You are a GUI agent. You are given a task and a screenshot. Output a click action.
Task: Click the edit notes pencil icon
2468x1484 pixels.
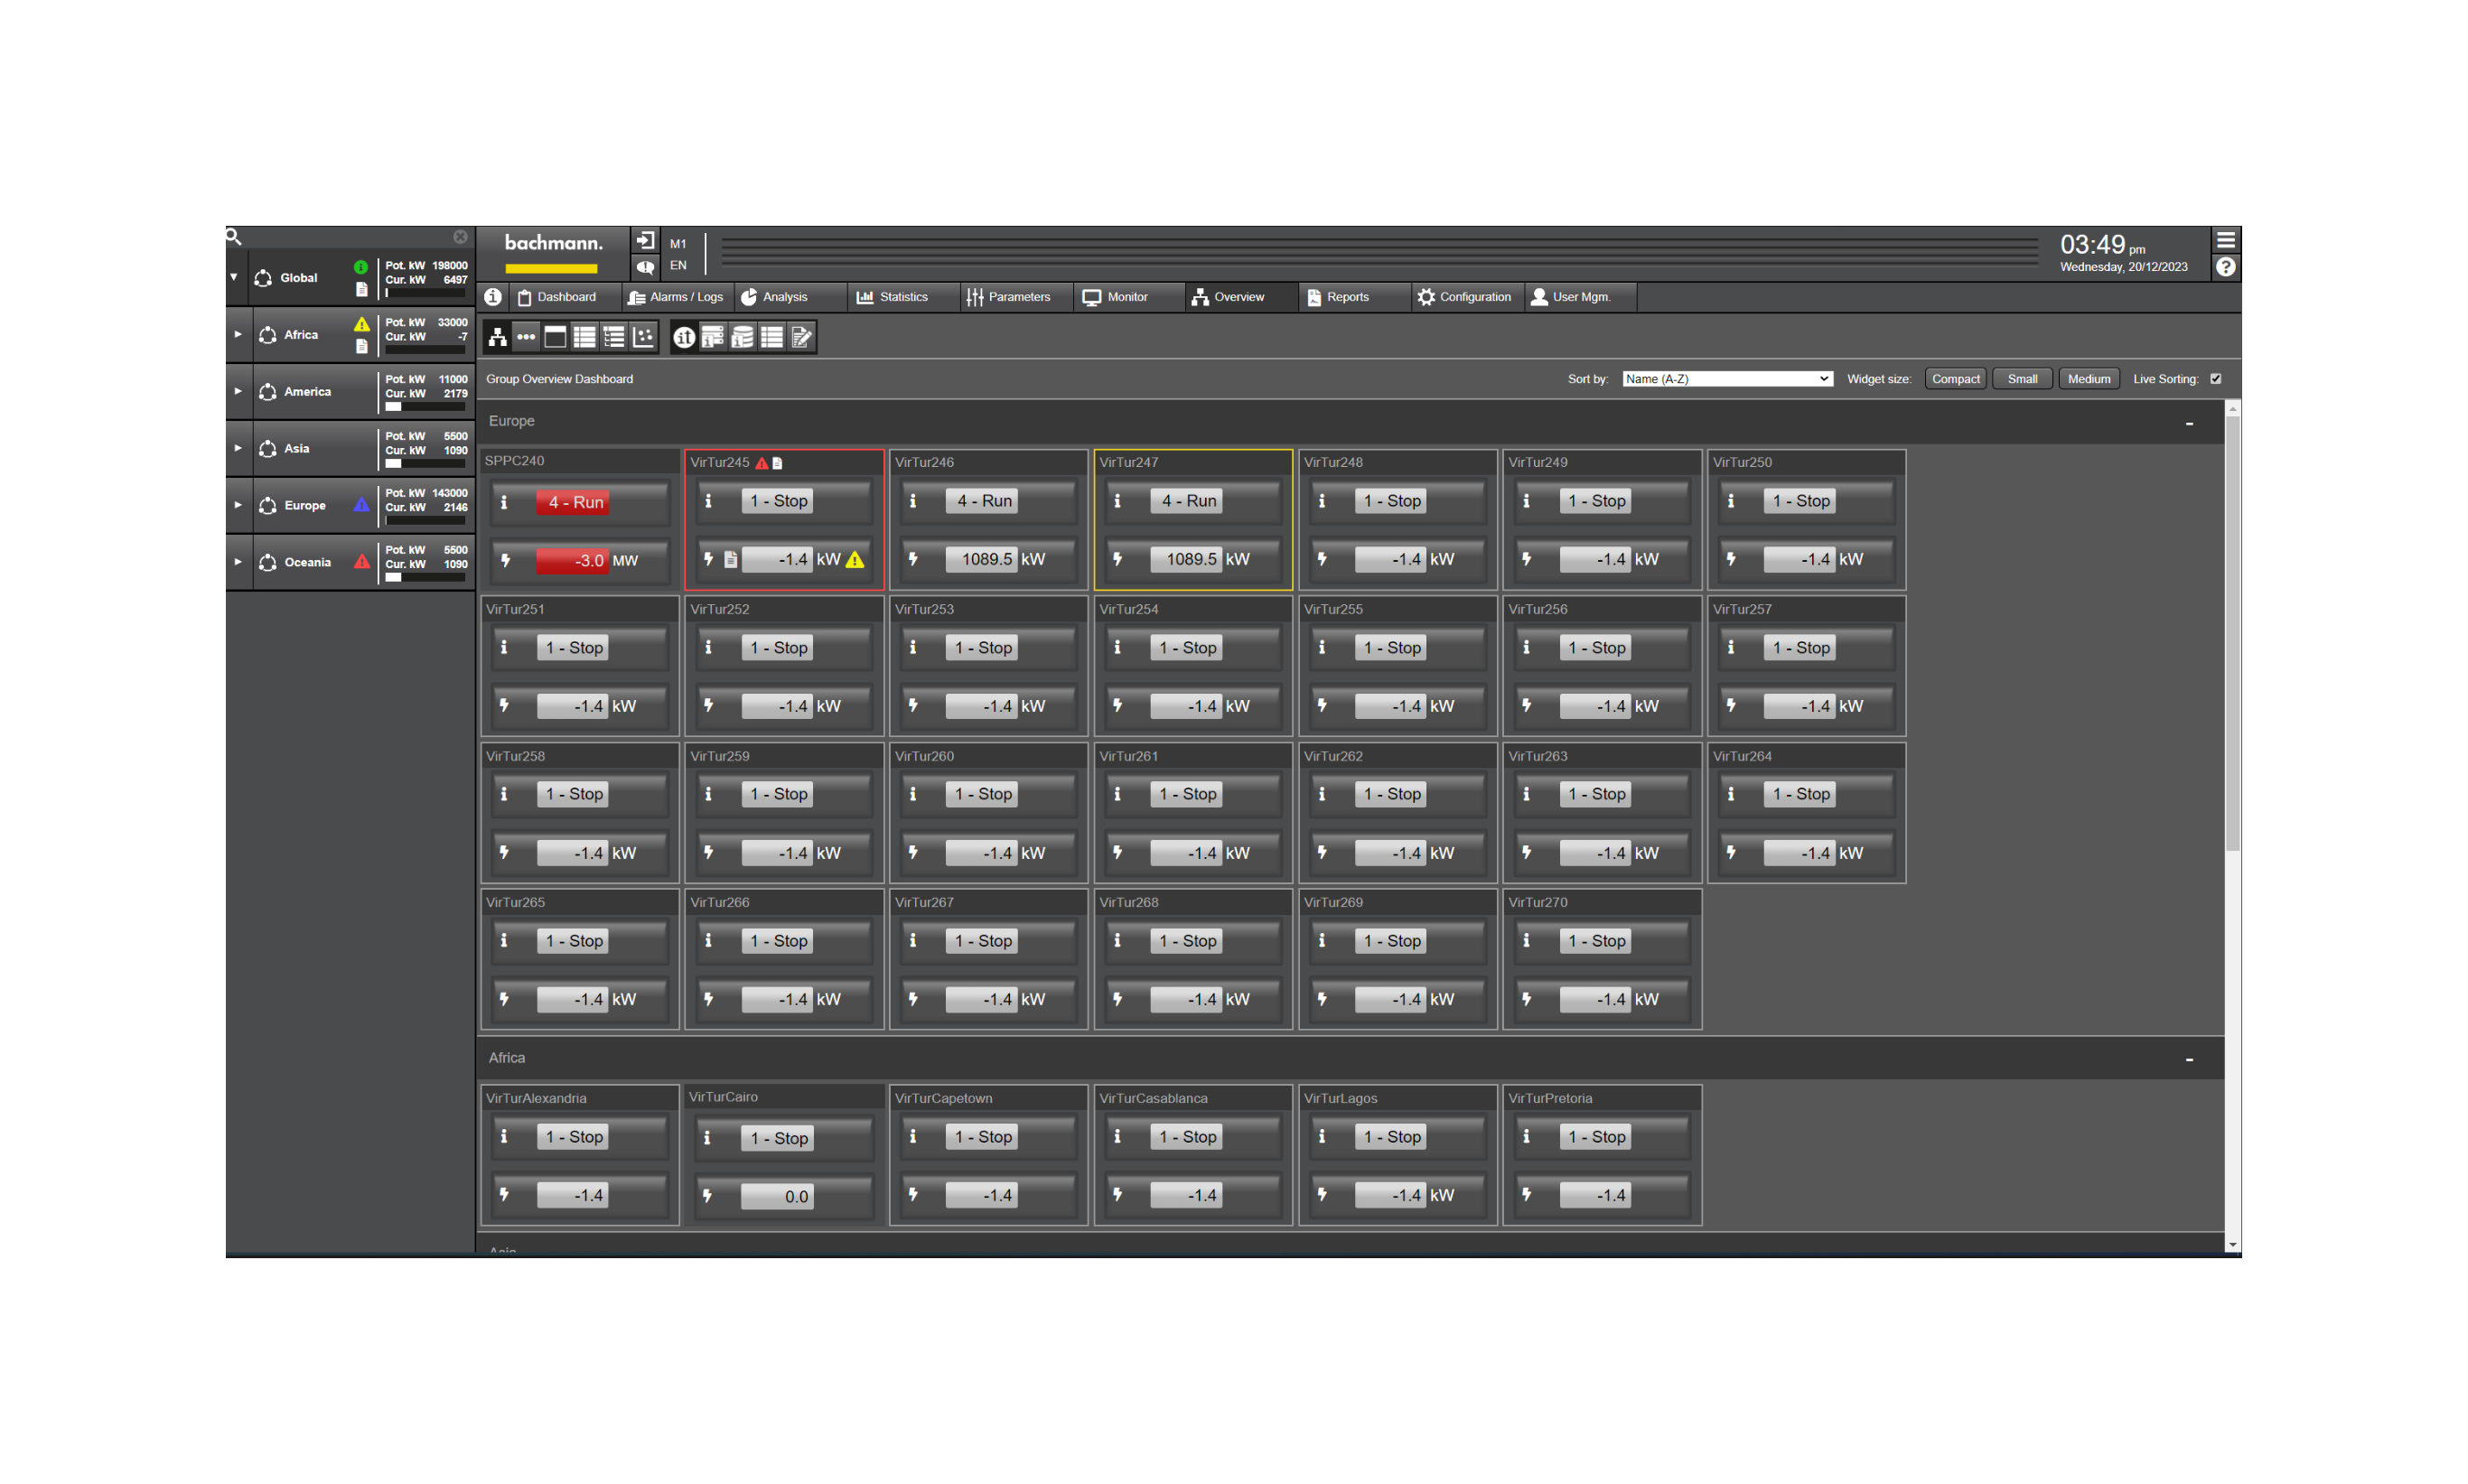pyautogui.click(x=801, y=337)
